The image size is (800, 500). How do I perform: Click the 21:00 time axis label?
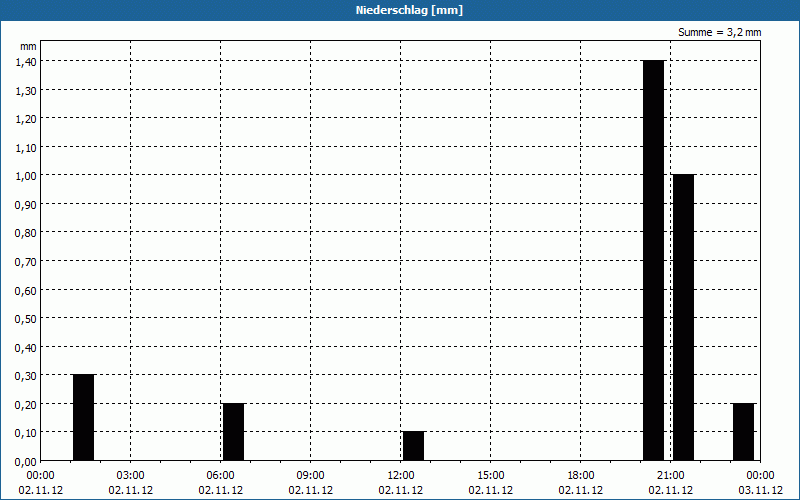click(670, 475)
